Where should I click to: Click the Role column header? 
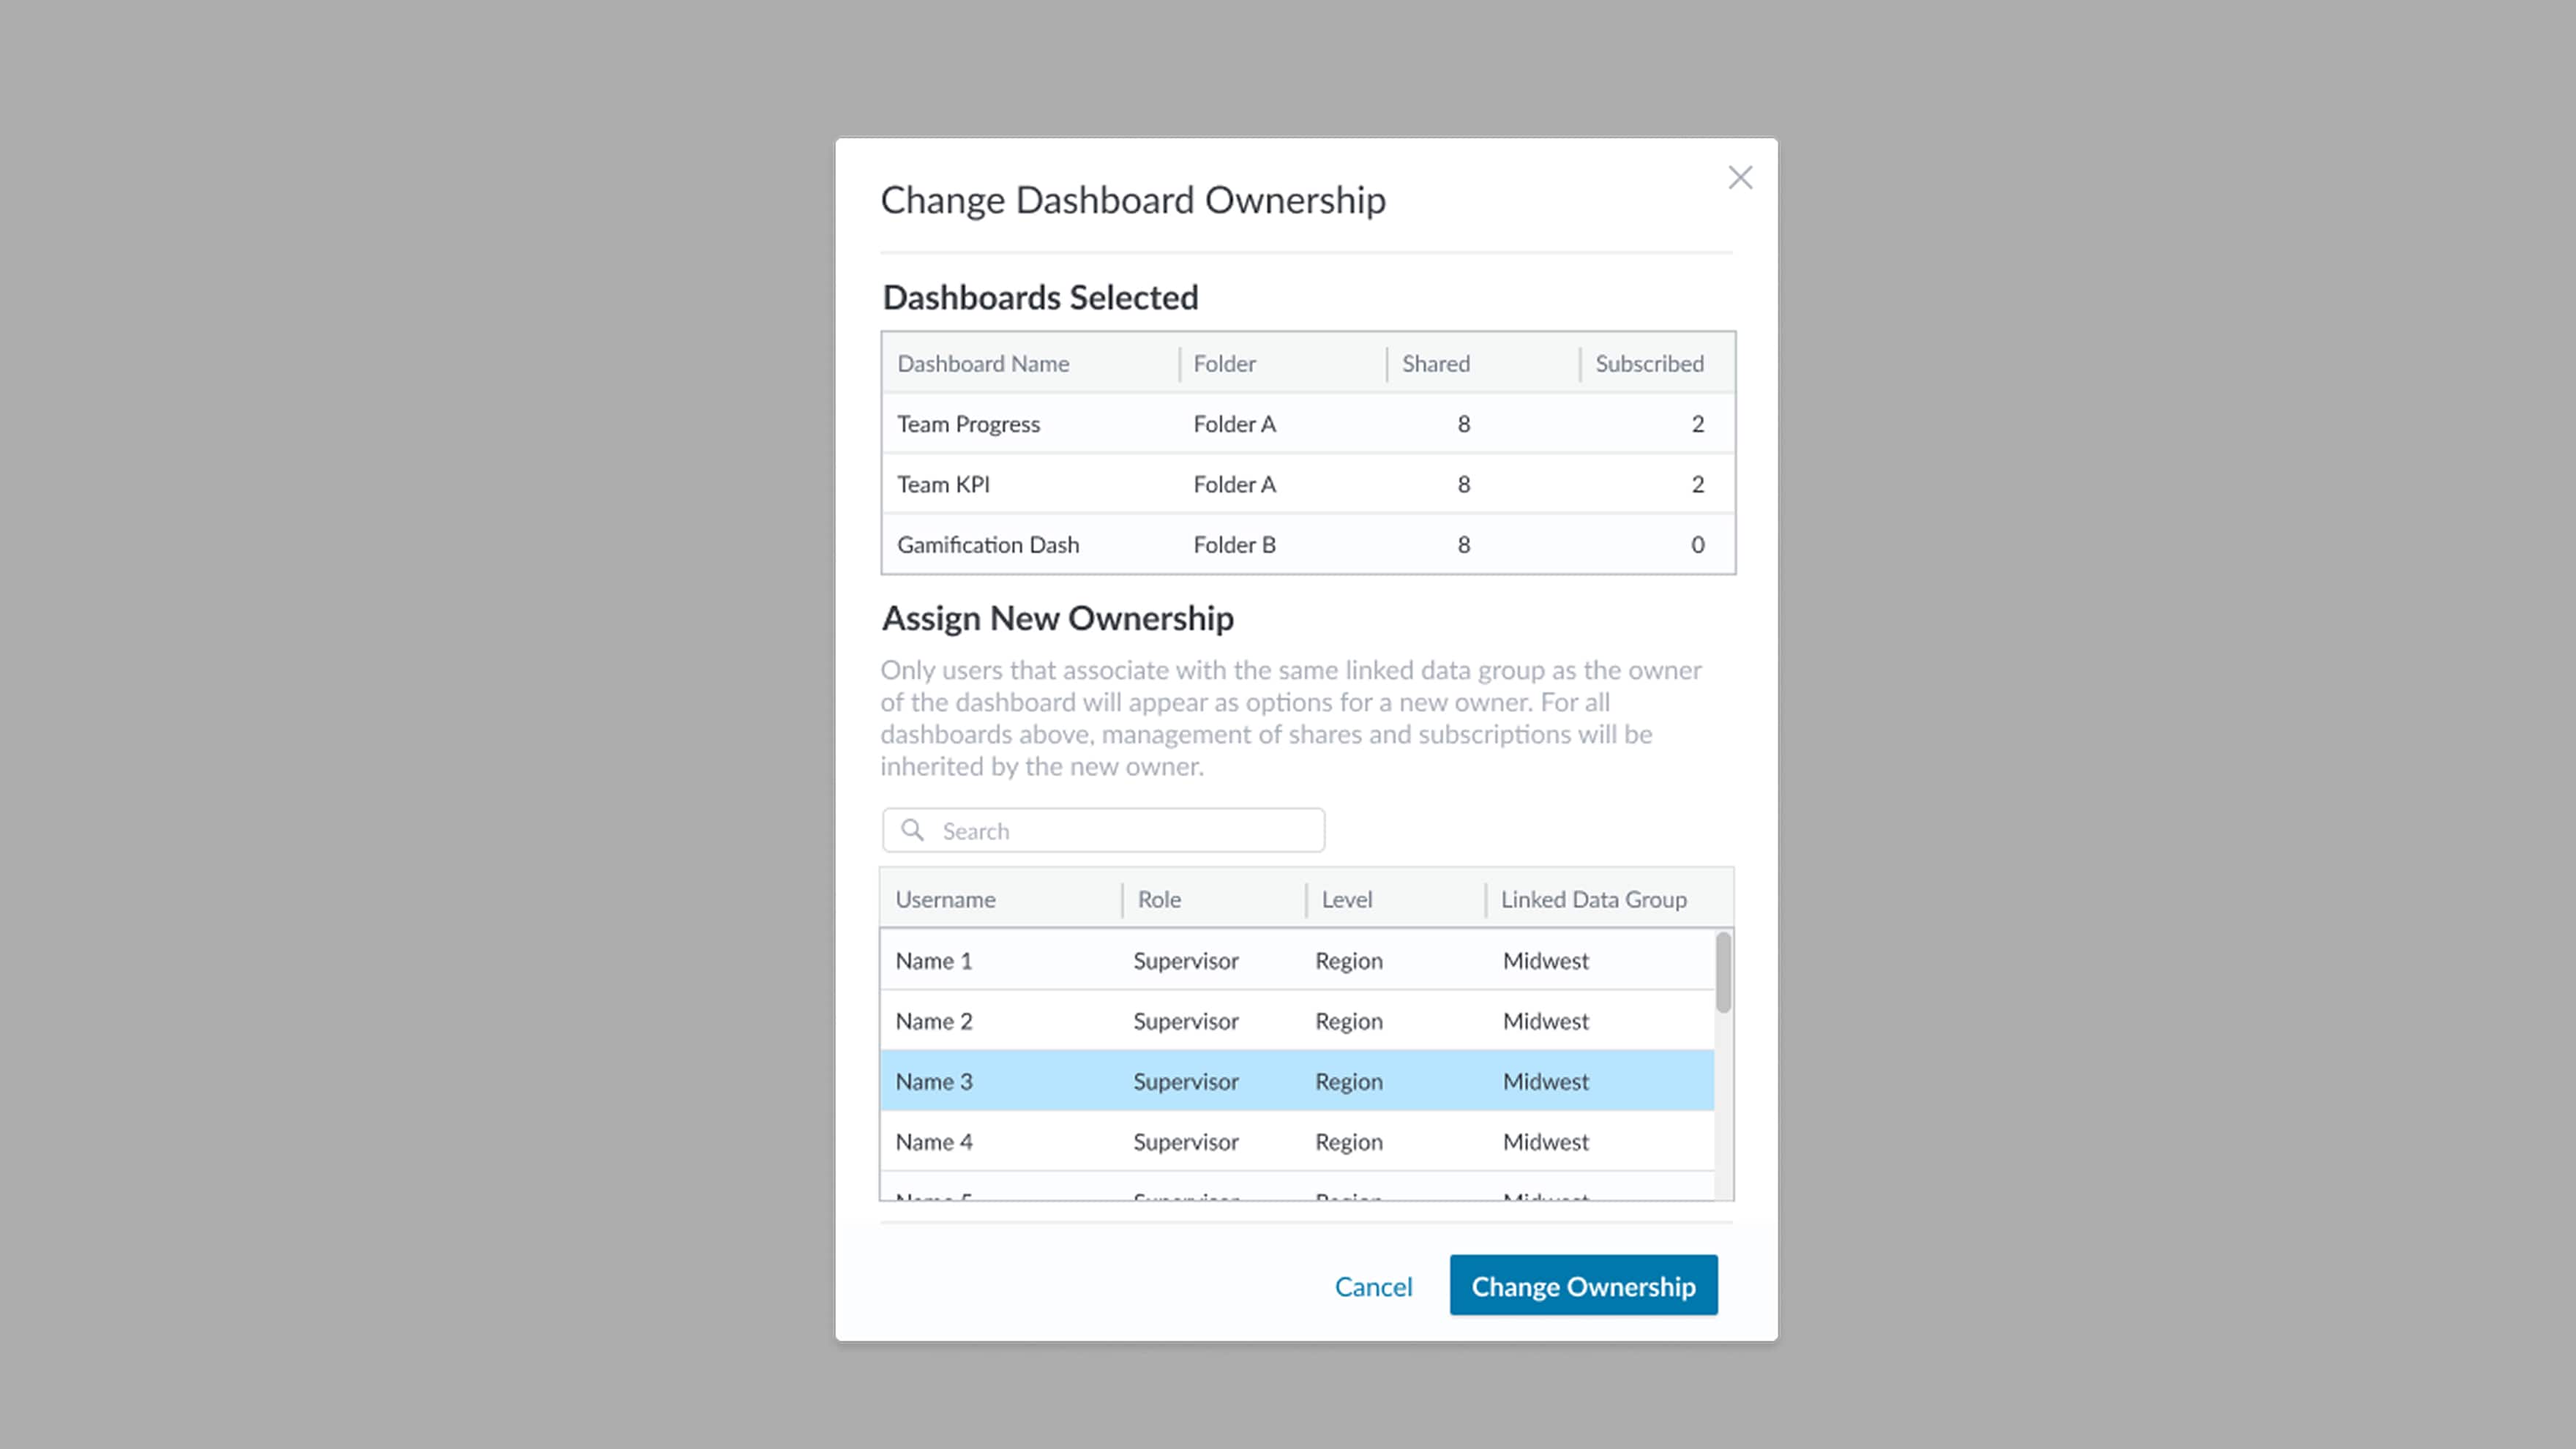pos(1158,899)
